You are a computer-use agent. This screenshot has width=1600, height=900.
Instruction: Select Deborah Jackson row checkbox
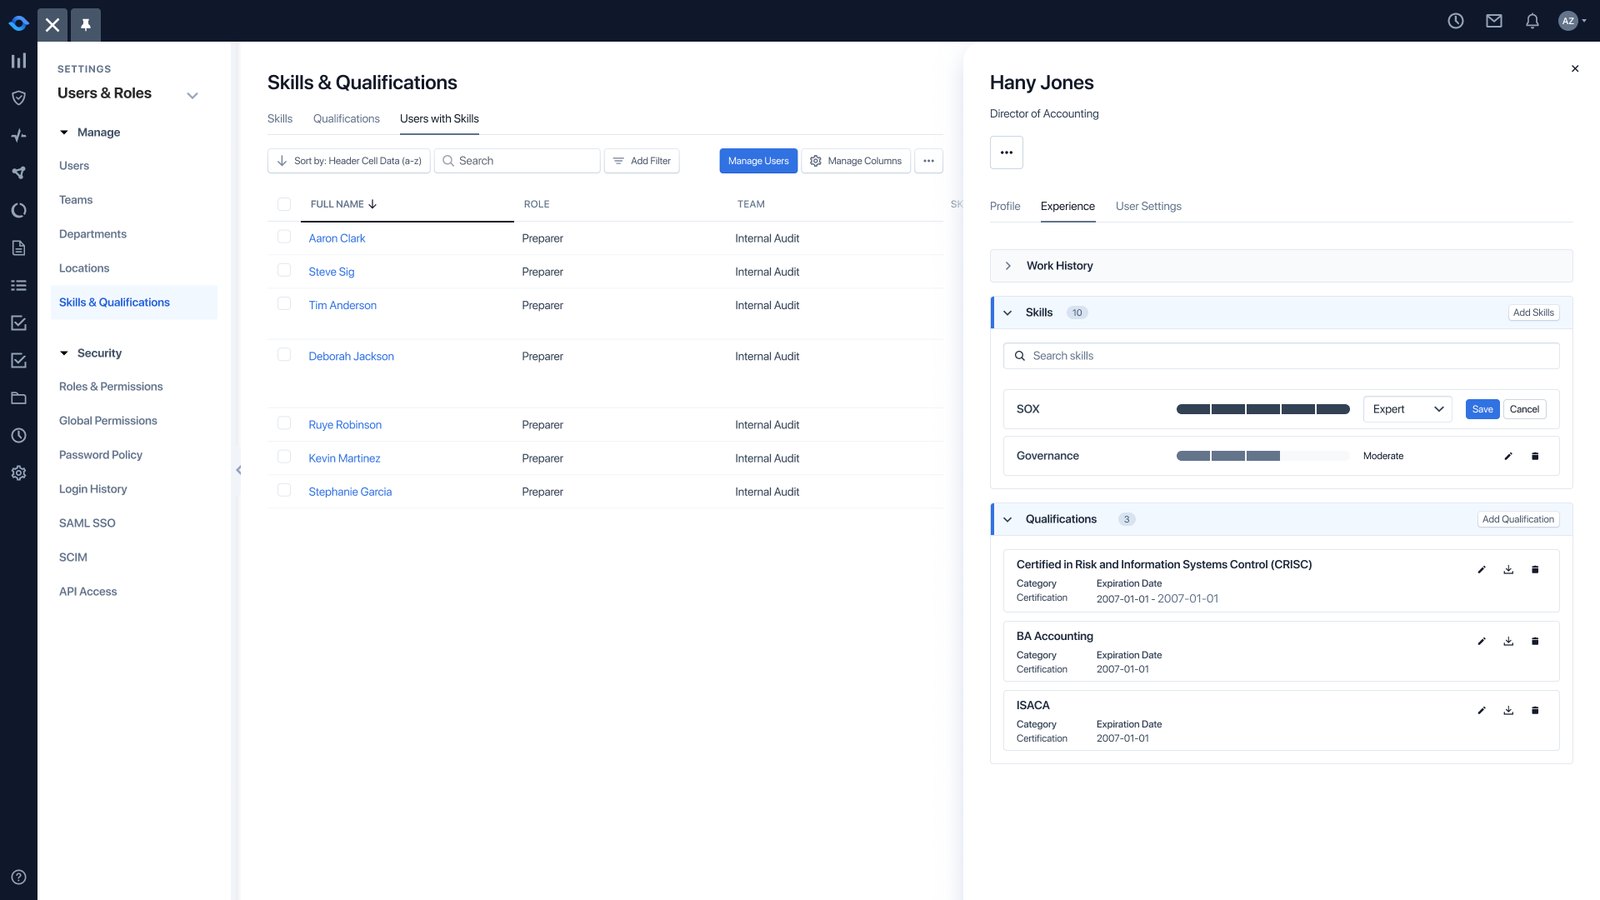pos(284,355)
